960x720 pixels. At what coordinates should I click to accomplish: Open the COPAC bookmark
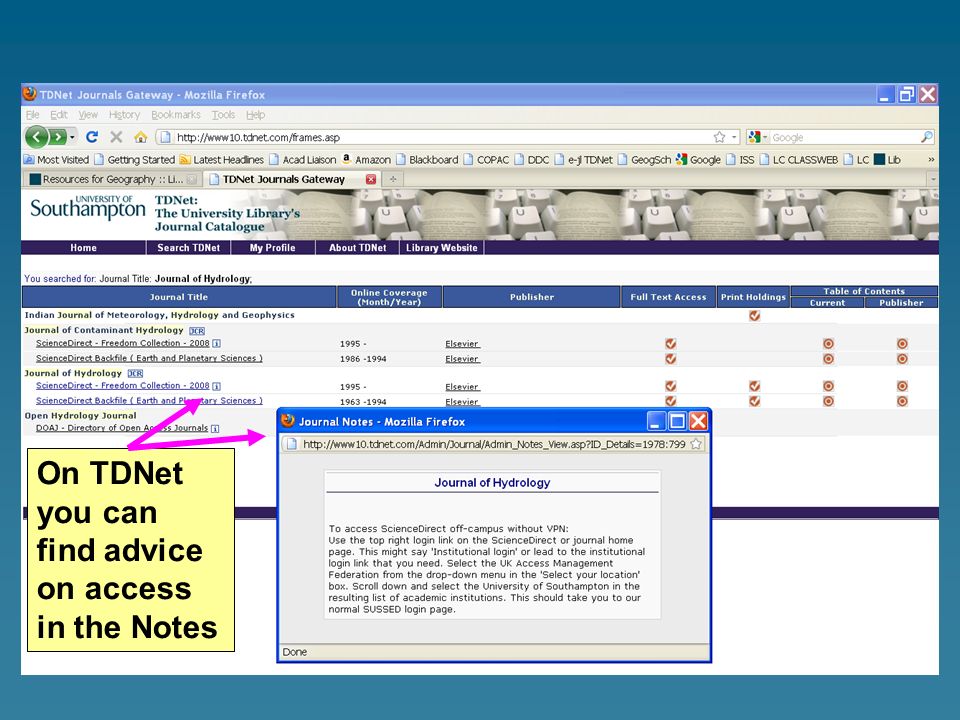coord(487,160)
